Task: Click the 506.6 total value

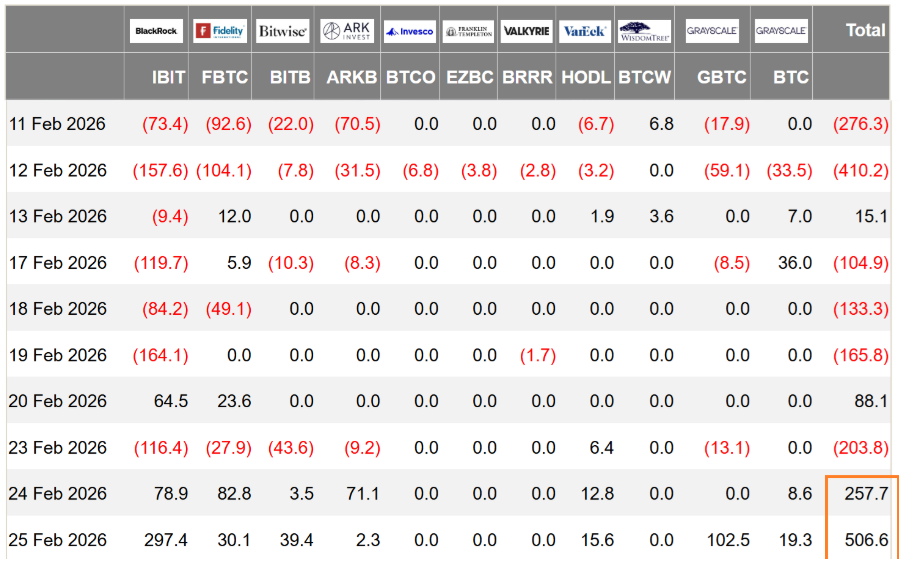Action: tap(866, 539)
